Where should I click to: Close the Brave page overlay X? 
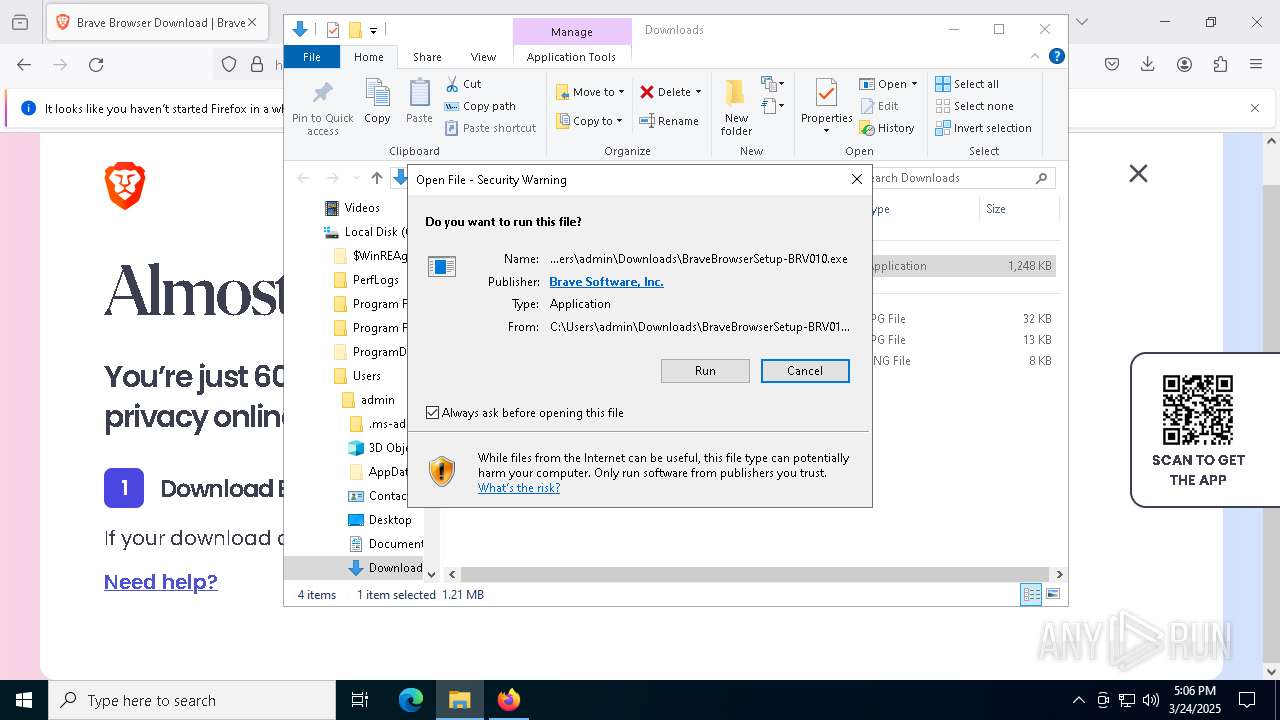coord(1138,174)
